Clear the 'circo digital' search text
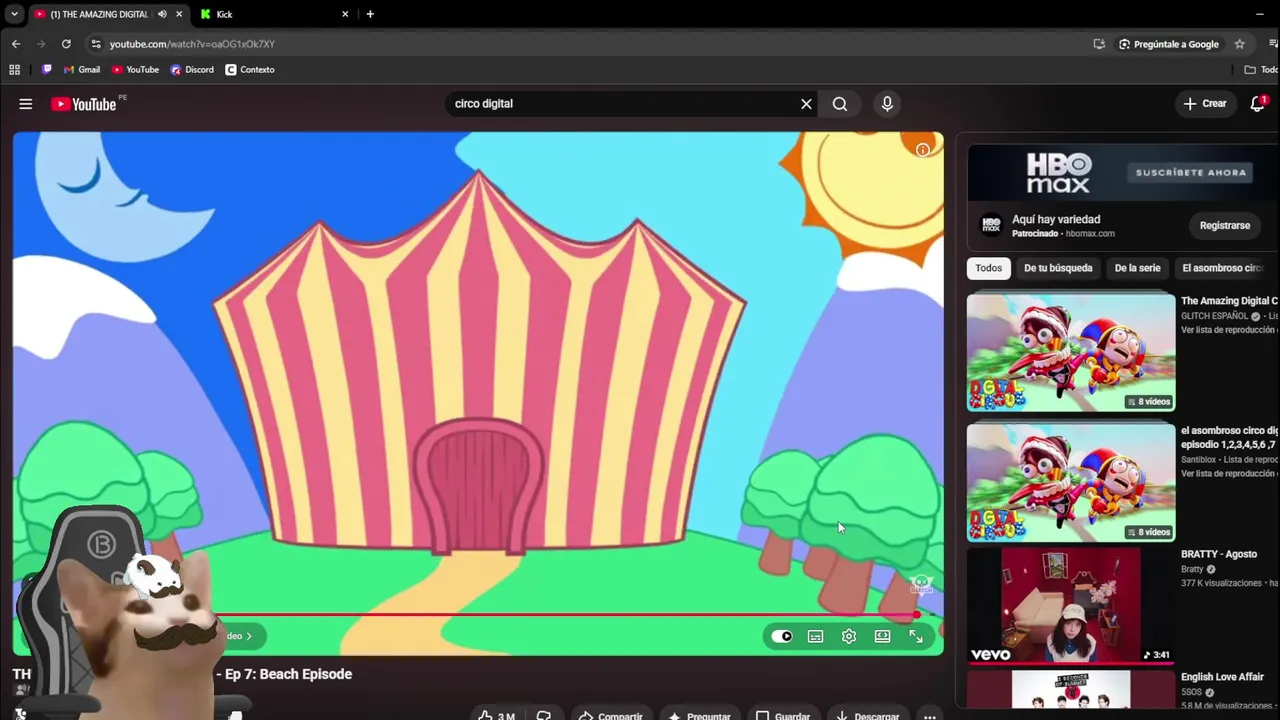This screenshot has width=1280, height=720. [806, 104]
